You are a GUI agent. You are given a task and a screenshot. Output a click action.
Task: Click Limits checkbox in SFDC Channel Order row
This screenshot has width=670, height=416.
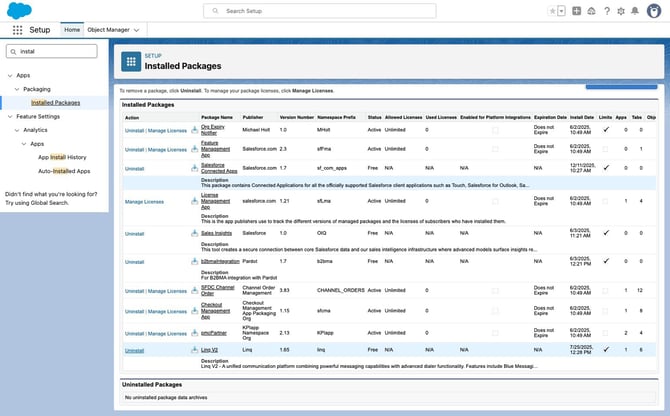coord(605,290)
